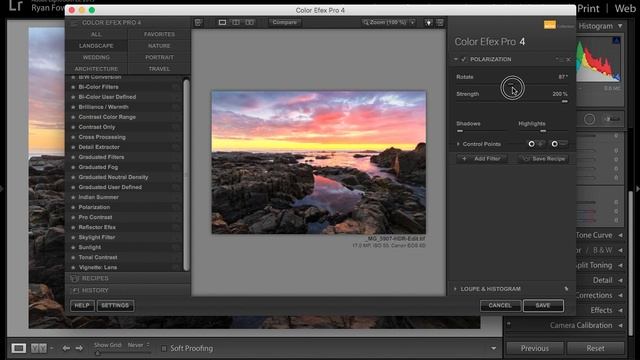
Task: Open Lightroom toolbar options dropdown arrow
Action: pos(493,349)
